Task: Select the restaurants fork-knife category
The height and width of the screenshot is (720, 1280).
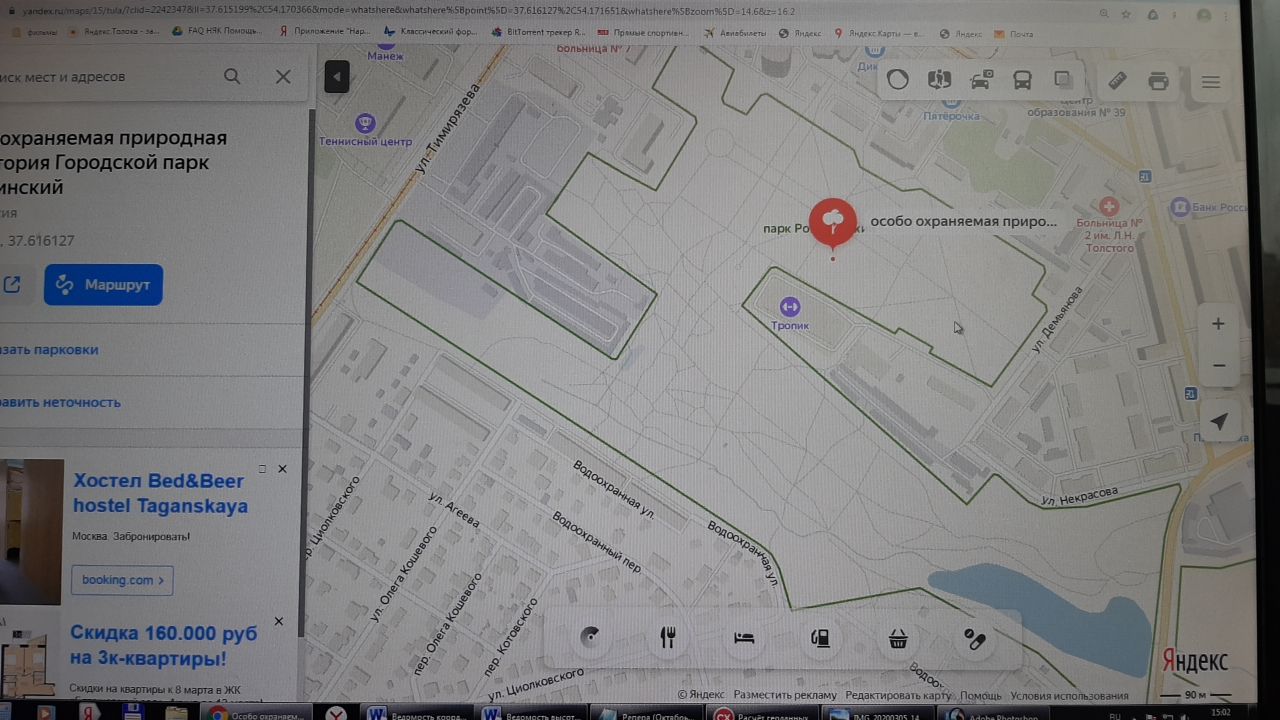Action: (x=667, y=638)
